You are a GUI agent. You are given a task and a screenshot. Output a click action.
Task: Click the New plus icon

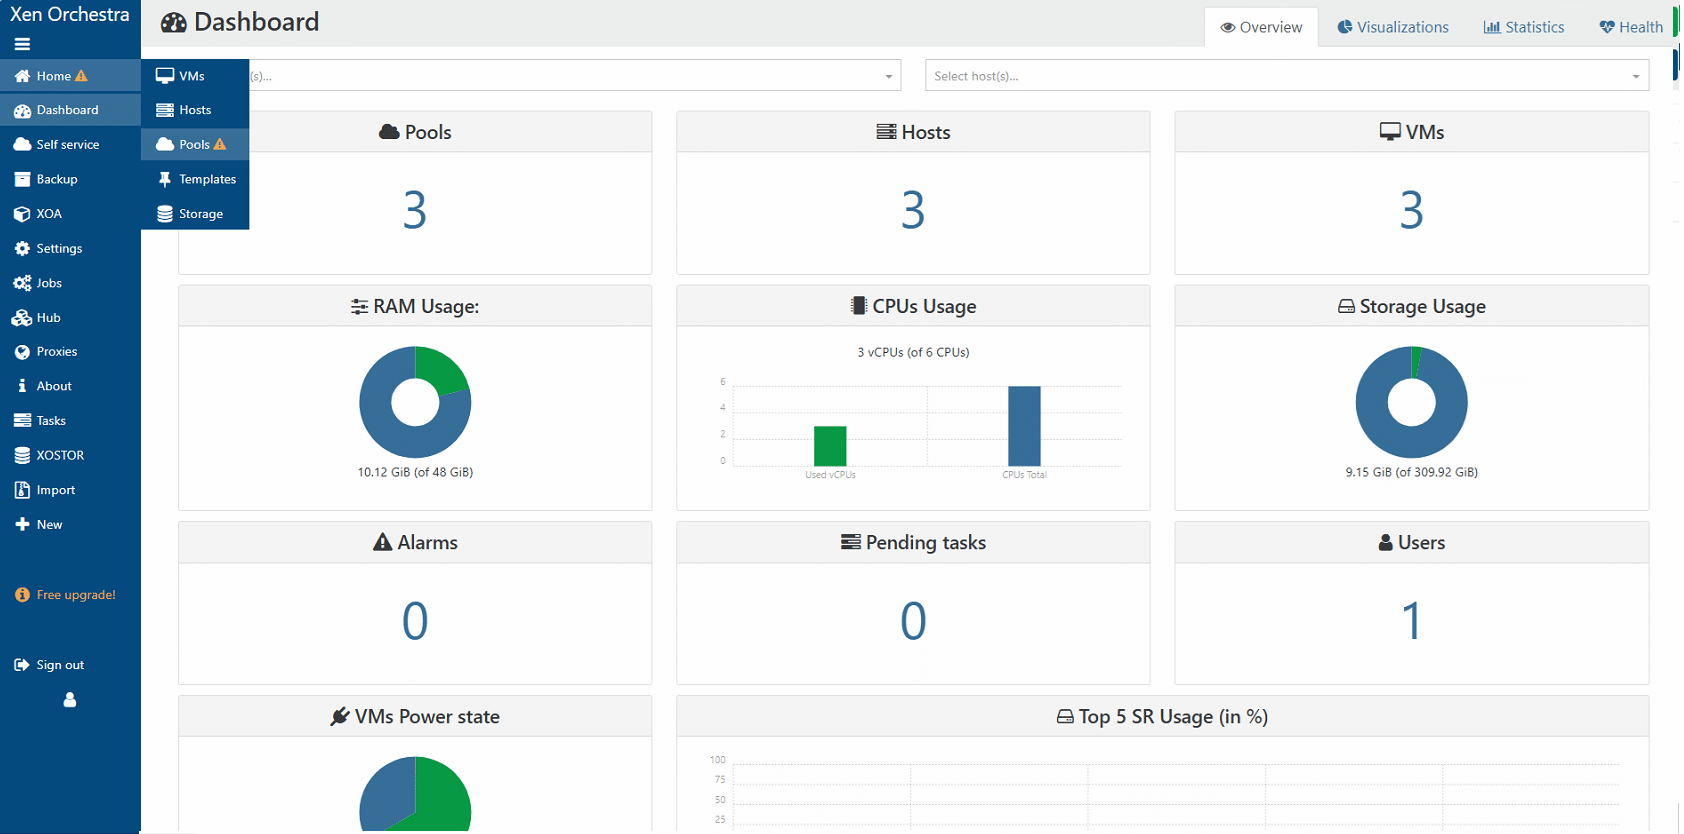(x=22, y=524)
